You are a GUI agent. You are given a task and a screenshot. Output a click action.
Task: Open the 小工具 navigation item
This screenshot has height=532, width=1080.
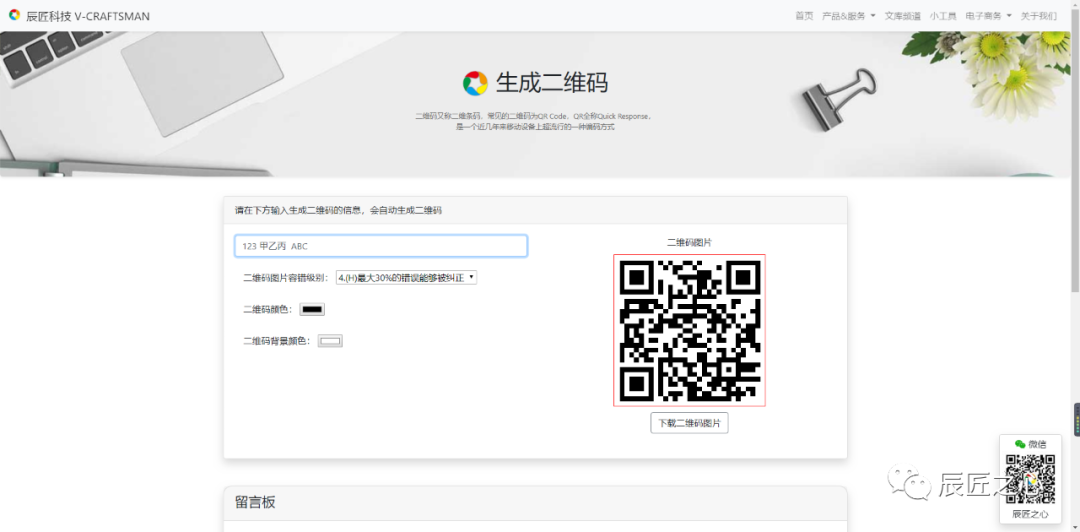click(942, 16)
